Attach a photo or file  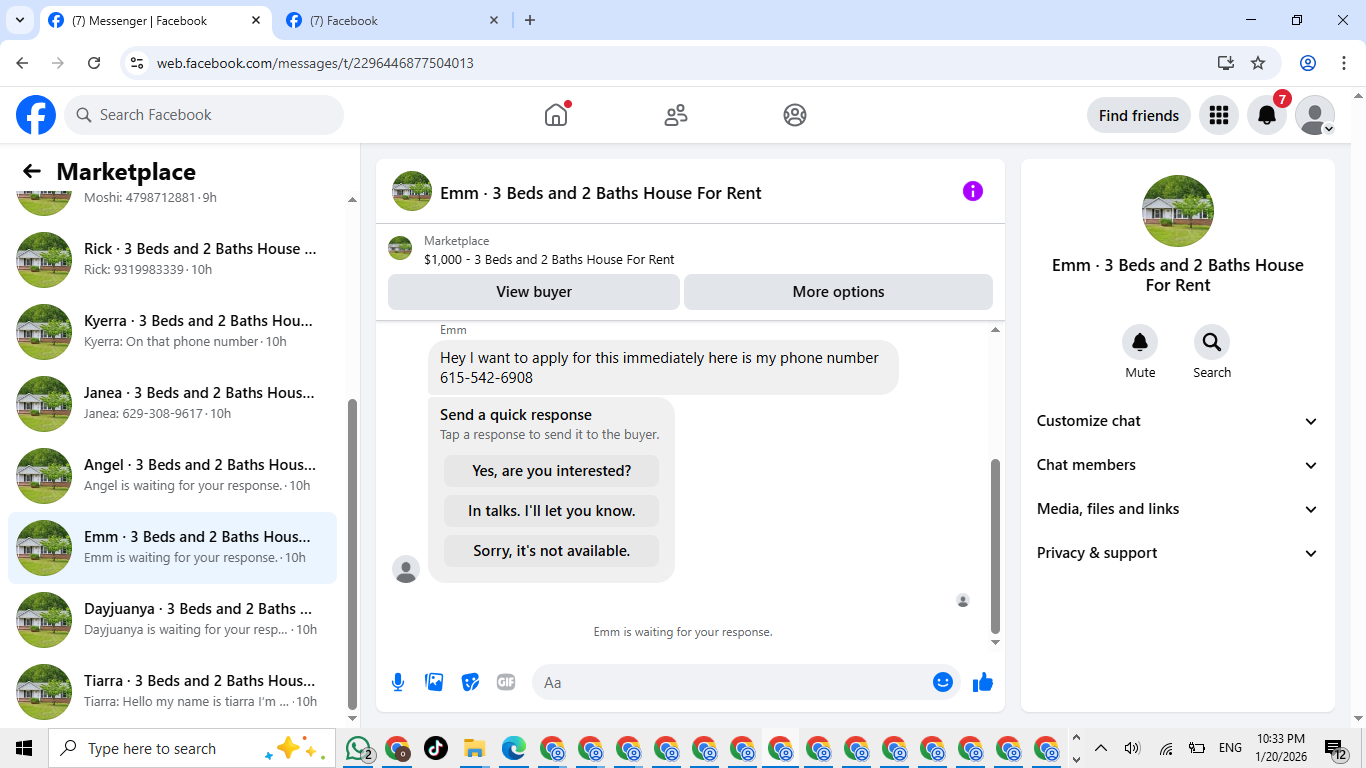click(x=434, y=682)
